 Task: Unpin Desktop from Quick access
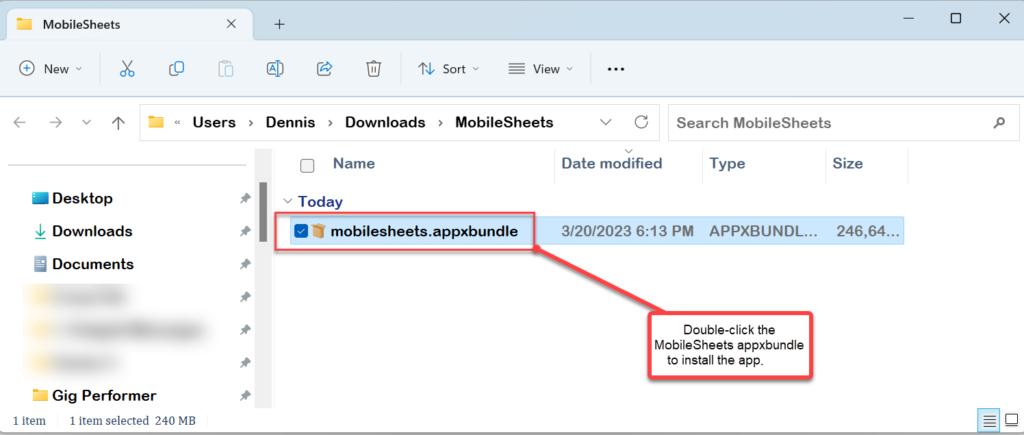point(245,198)
